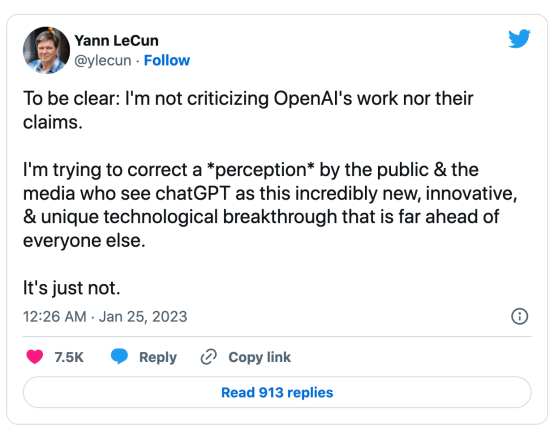Select the Copy link text
The height and width of the screenshot is (435, 554).
(x=260, y=357)
